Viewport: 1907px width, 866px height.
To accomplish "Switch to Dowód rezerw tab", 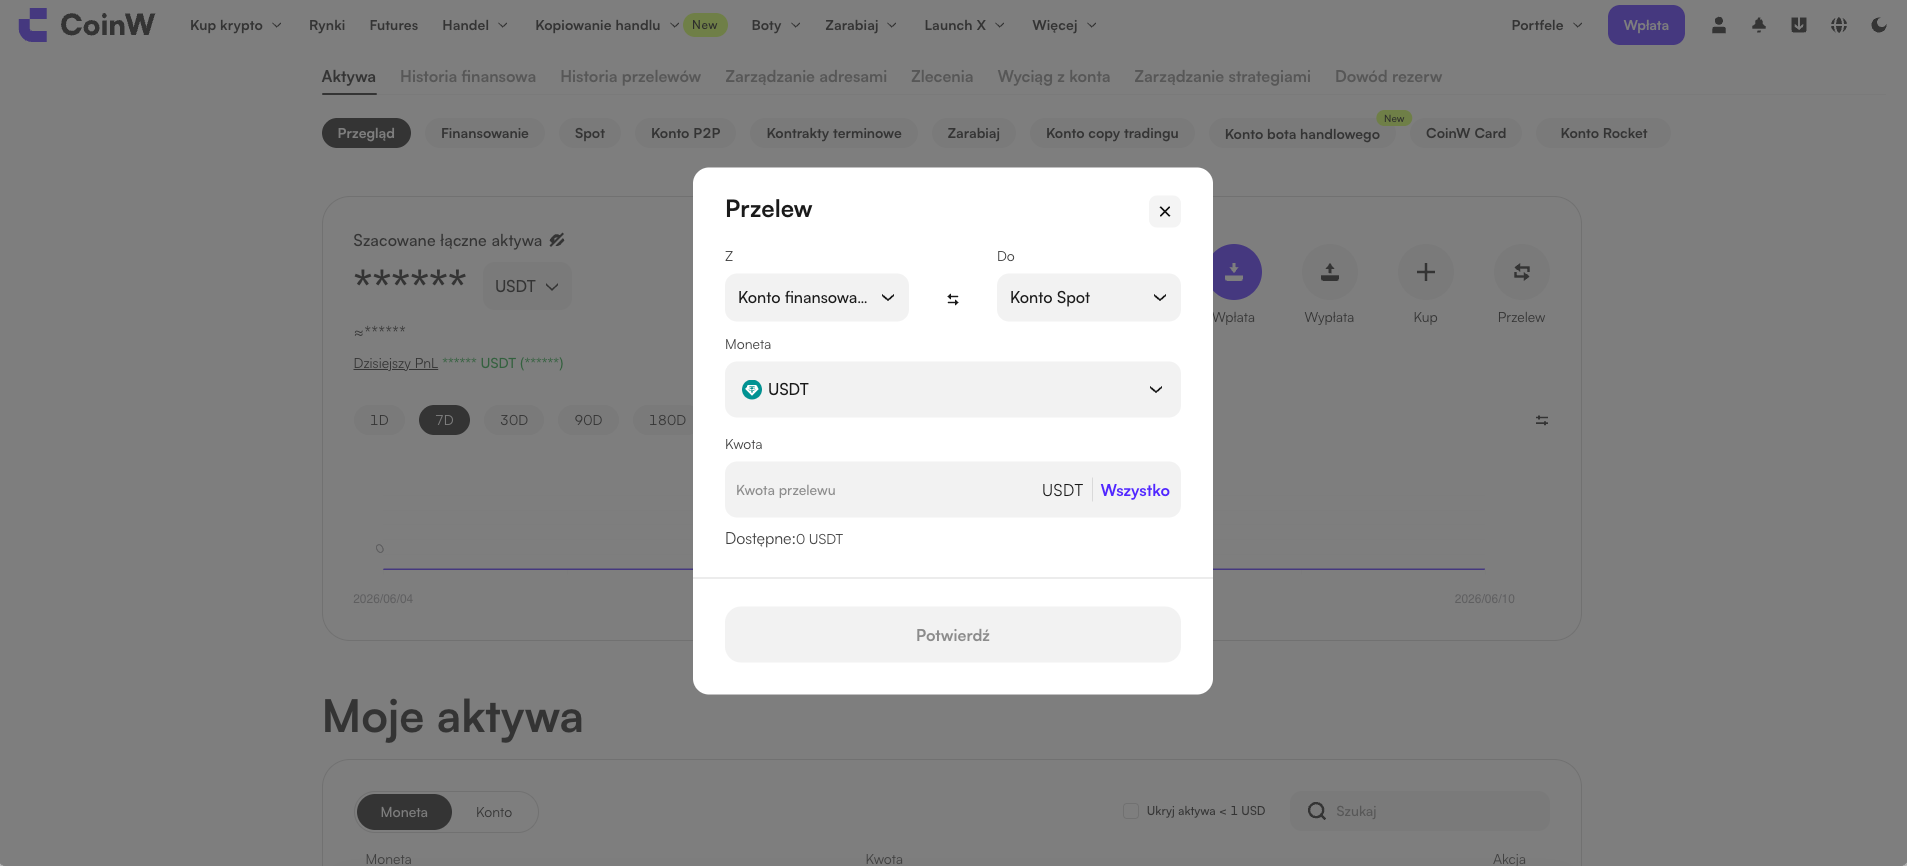I will pyautogui.click(x=1388, y=77).
